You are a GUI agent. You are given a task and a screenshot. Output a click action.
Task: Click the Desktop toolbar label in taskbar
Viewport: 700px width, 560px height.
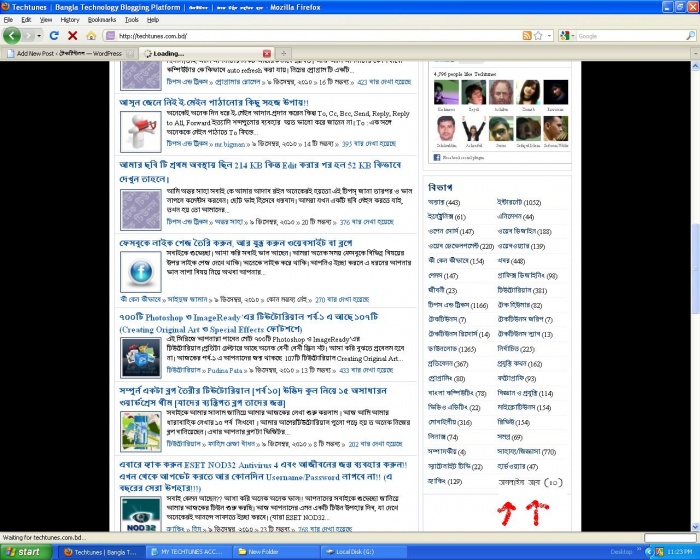pyautogui.click(x=621, y=552)
